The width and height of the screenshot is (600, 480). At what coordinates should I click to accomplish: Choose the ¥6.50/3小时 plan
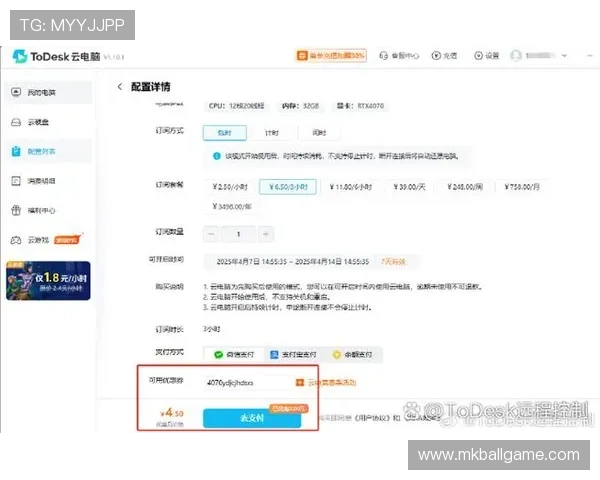pos(288,187)
